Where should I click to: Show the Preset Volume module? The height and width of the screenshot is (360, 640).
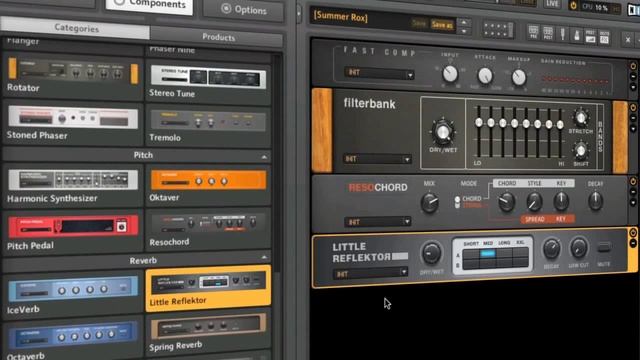[590, 36]
